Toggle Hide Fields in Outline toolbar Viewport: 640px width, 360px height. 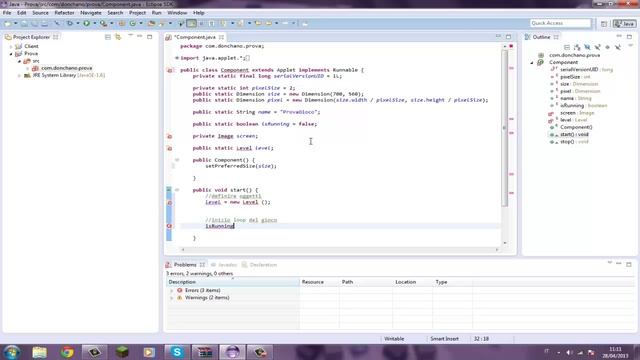coord(587,47)
